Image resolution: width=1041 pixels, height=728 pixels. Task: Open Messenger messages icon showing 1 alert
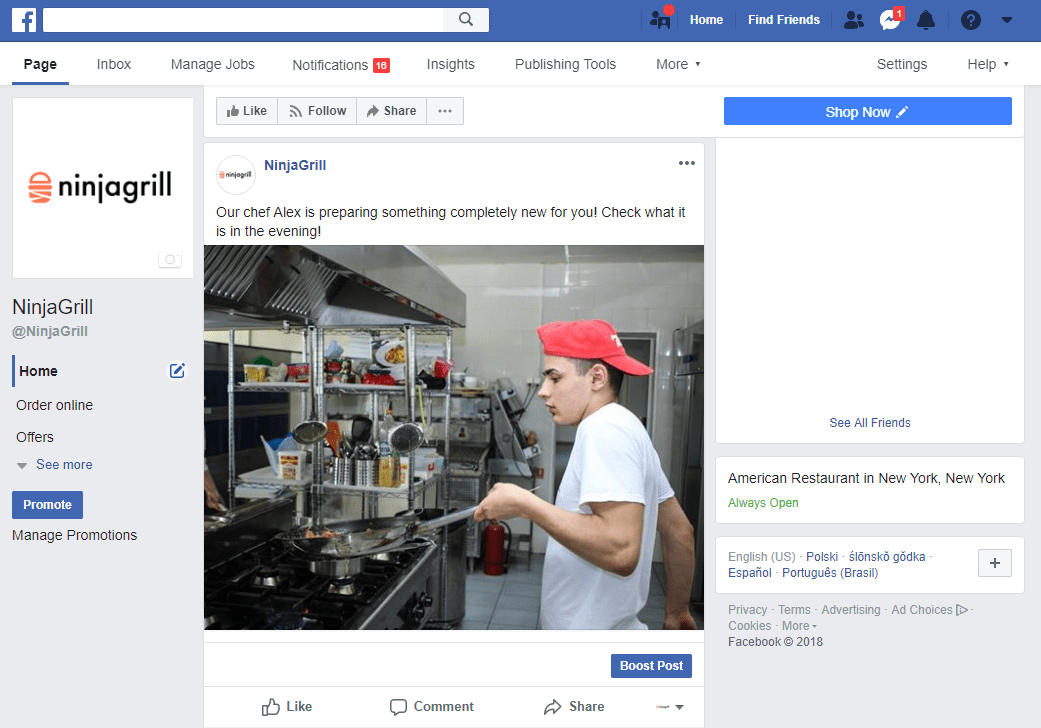coord(889,19)
